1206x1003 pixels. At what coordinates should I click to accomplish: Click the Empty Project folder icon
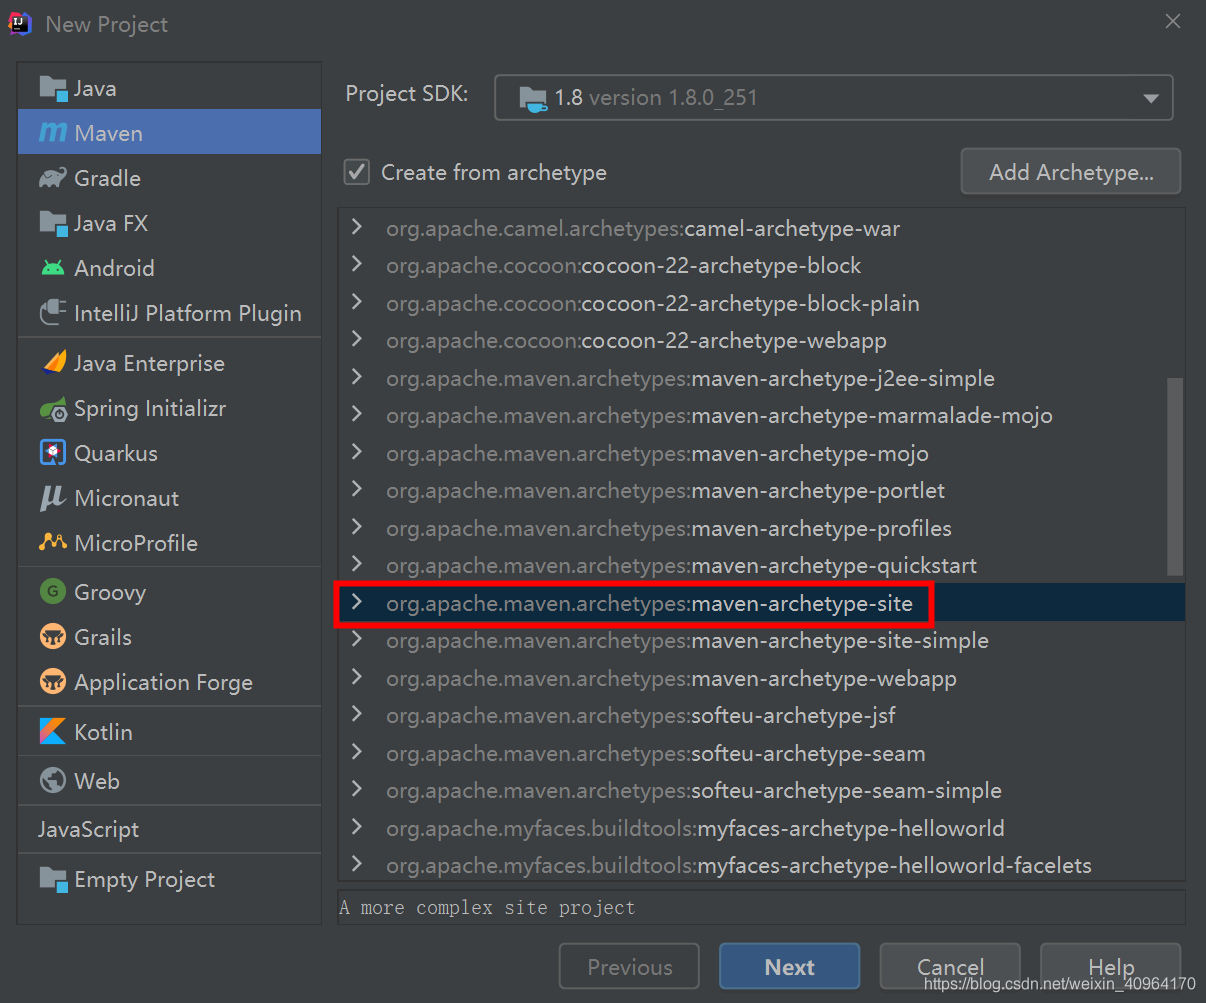click(x=53, y=879)
